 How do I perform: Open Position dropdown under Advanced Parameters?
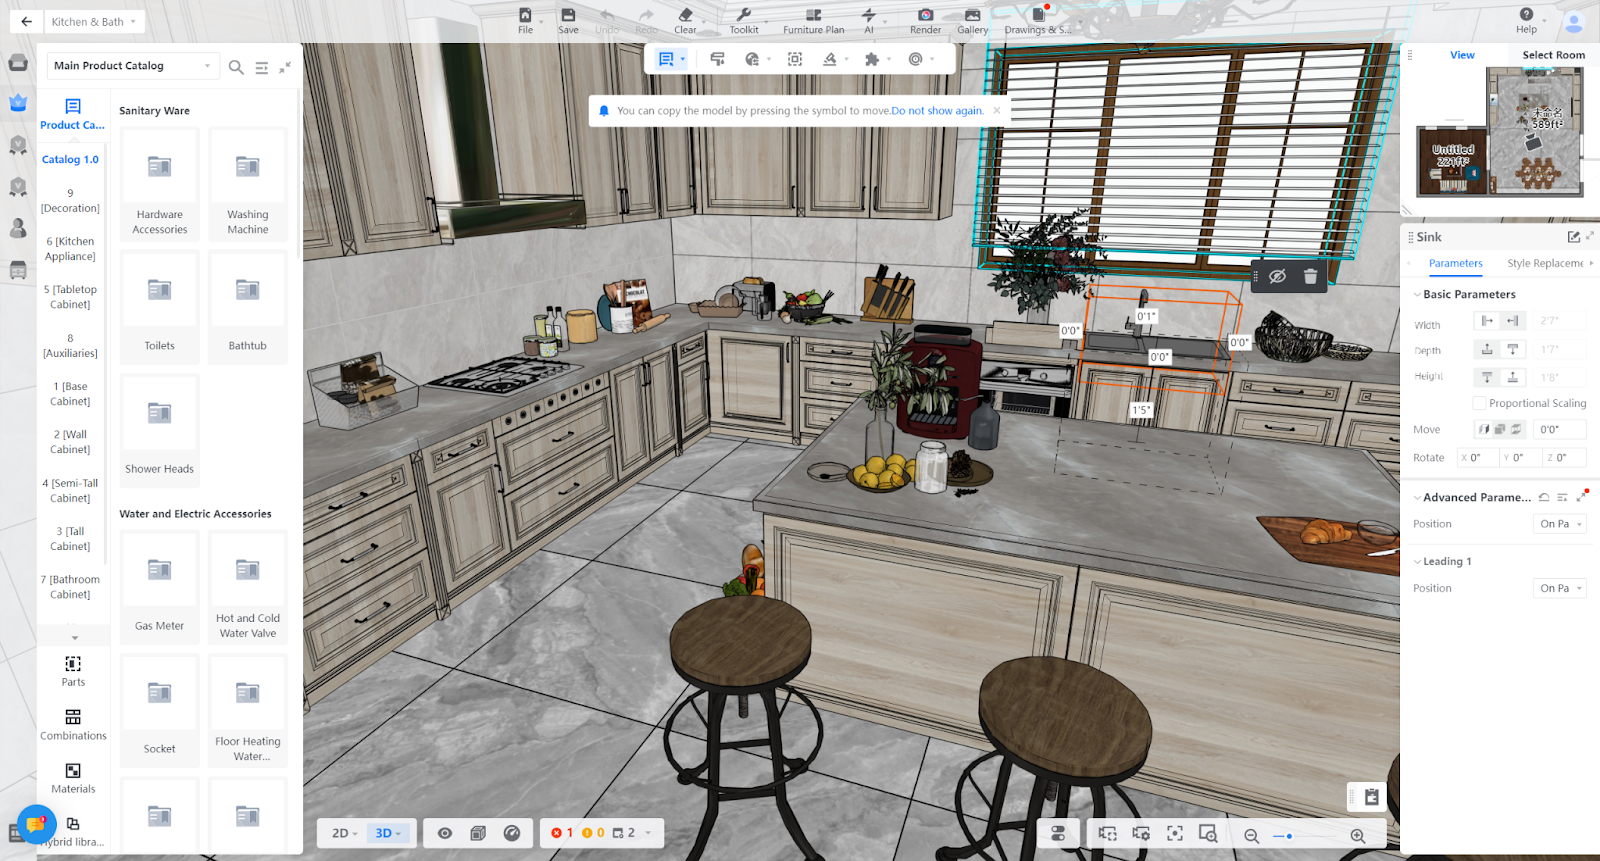coord(1560,524)
